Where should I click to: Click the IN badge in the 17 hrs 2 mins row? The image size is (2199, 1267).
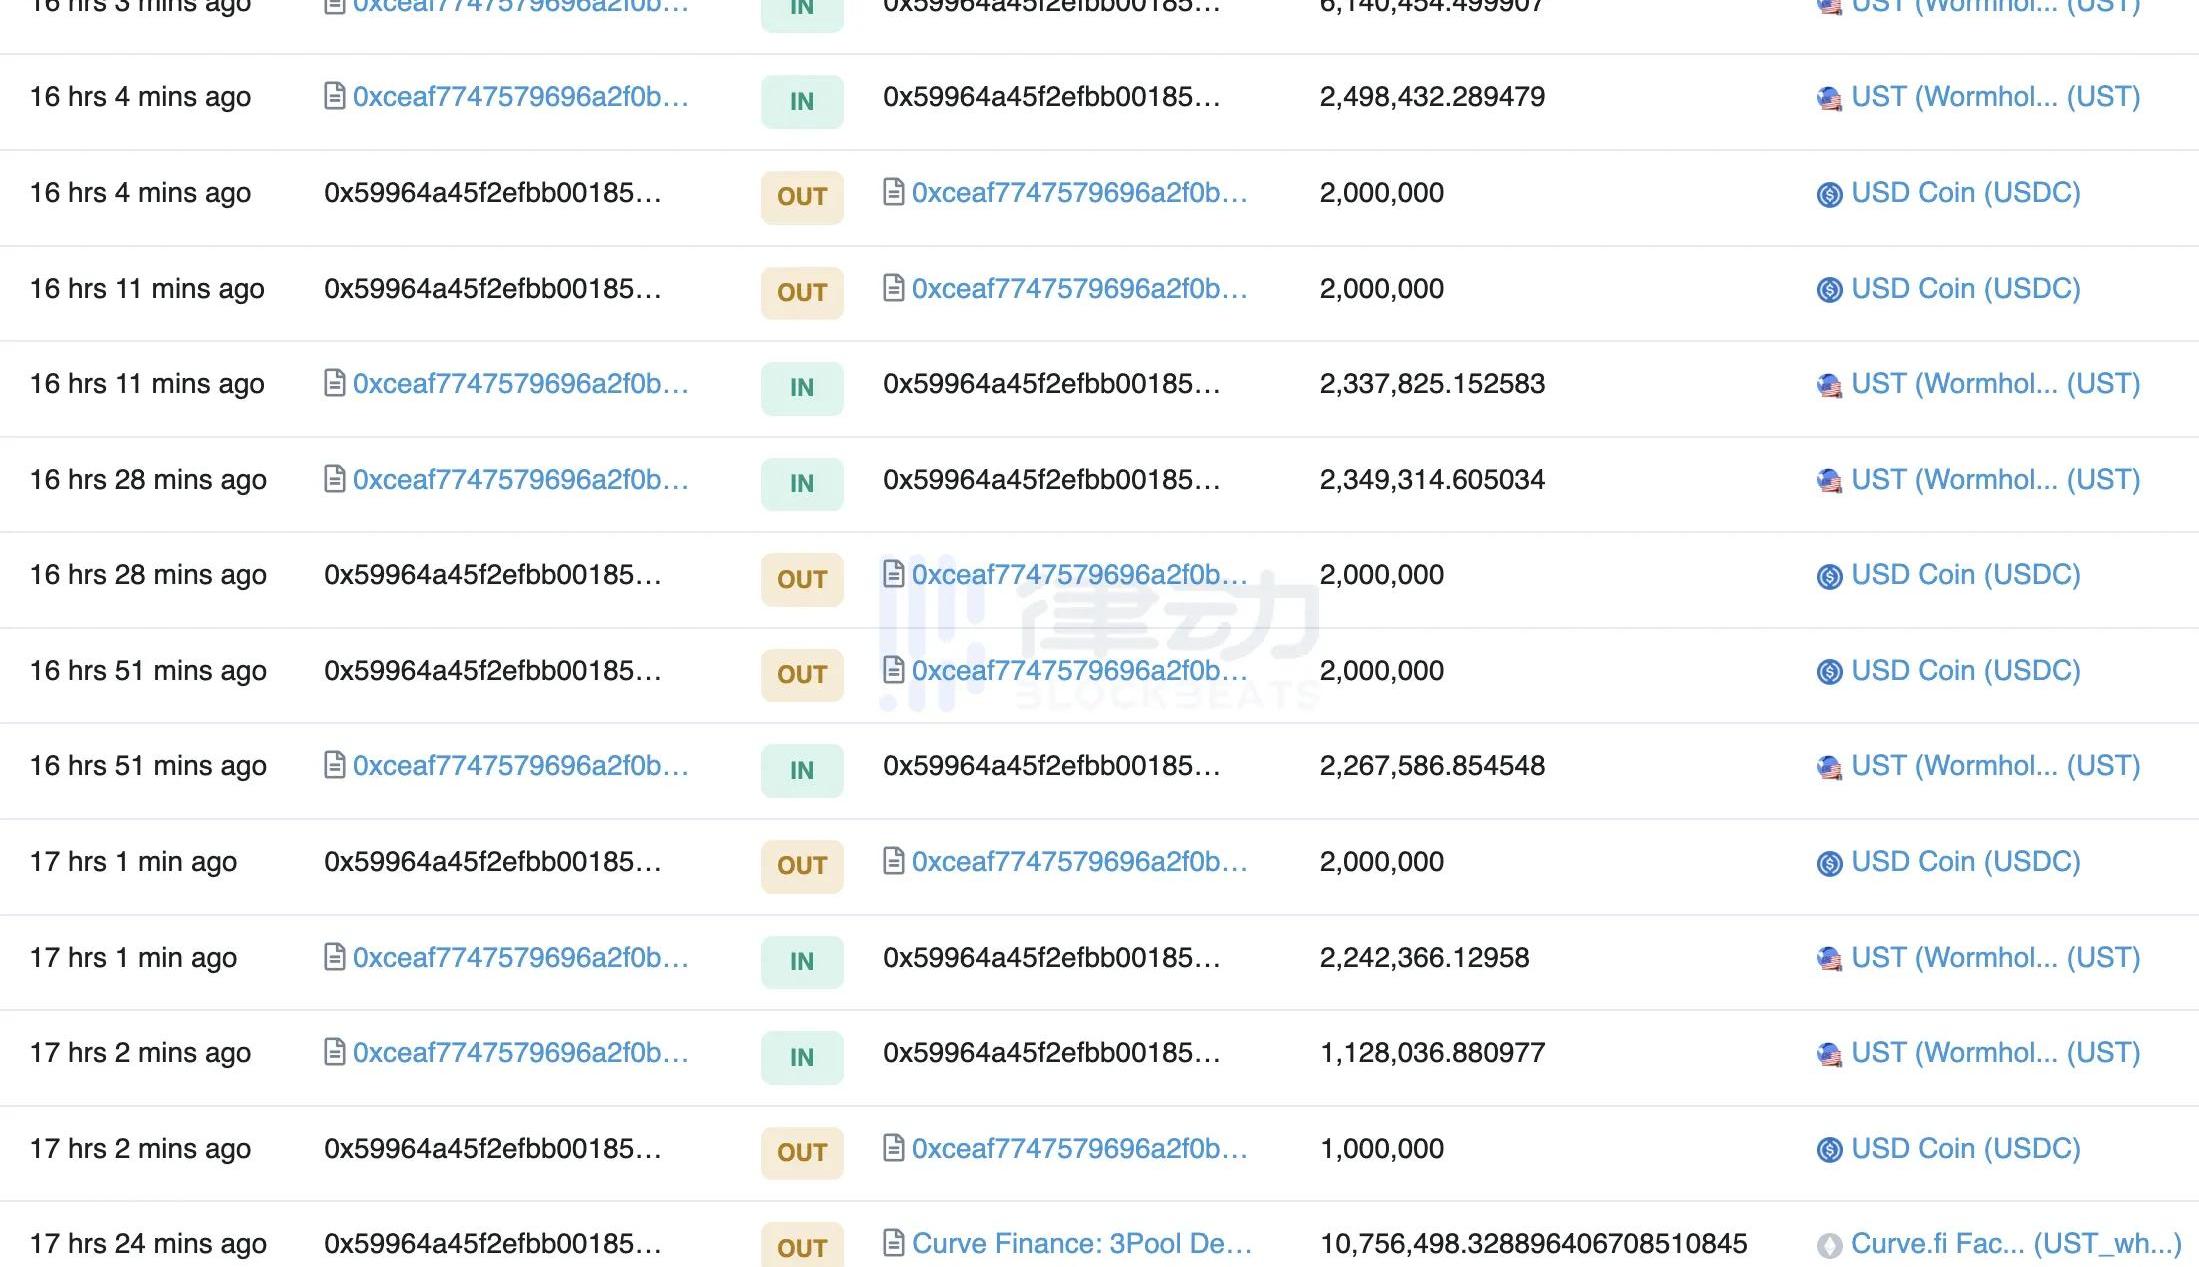tap(801, 1057)
